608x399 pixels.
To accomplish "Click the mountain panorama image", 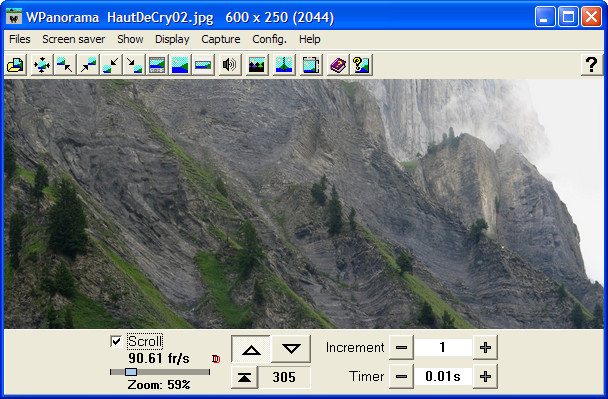I will point(304,204).
